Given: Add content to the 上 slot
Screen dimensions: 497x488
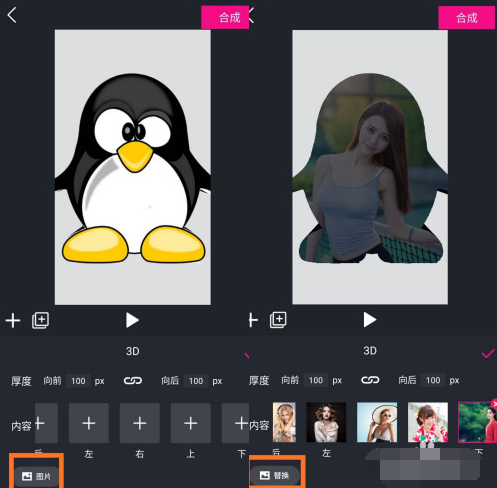Looking at the screenshot, I should [x=191, y=423].
